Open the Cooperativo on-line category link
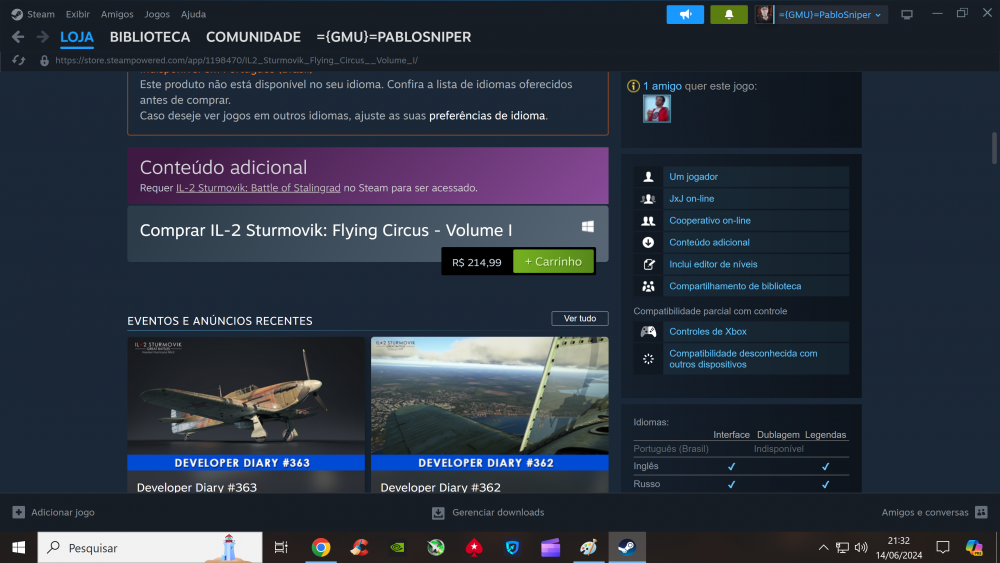The image size is (1000, 563). (x=710, y=221)
